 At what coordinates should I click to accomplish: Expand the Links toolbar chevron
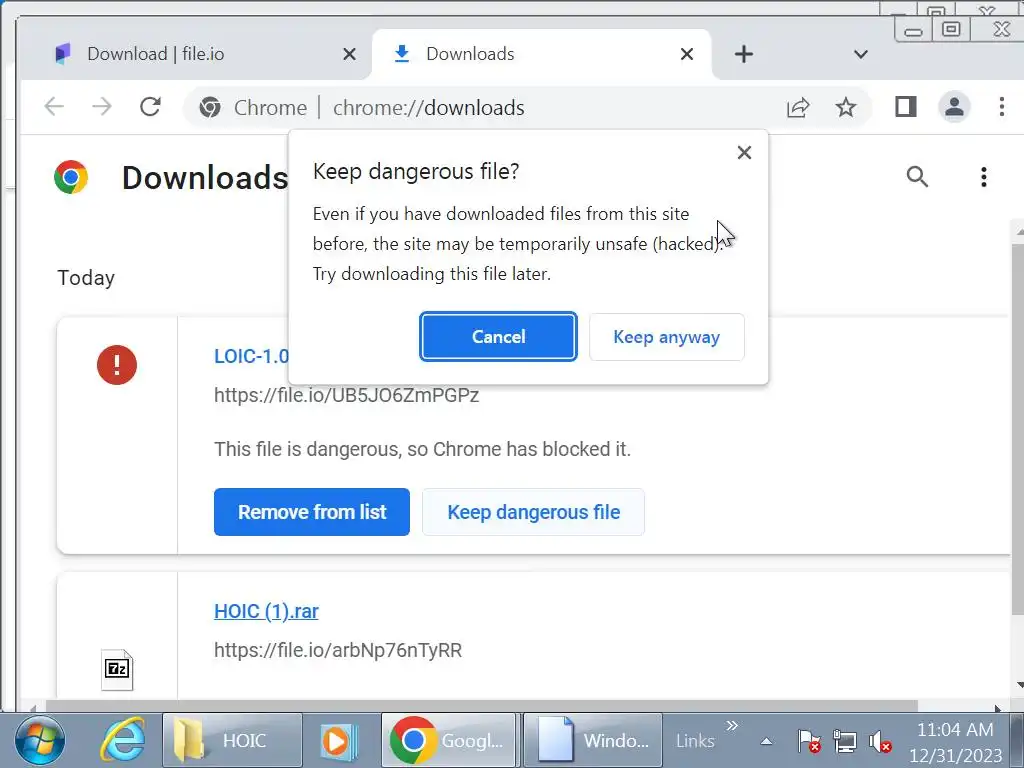coord(732,726)
